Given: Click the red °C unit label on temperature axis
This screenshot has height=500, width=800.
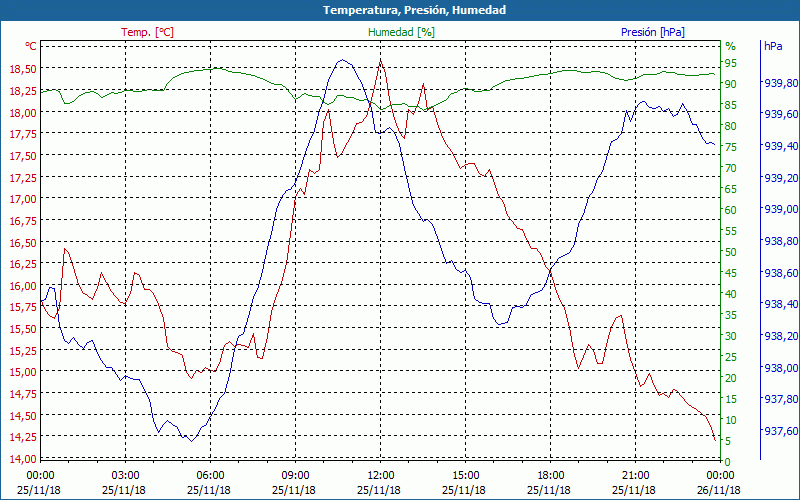Looking at the screenshot, I should tap(31, 46).
